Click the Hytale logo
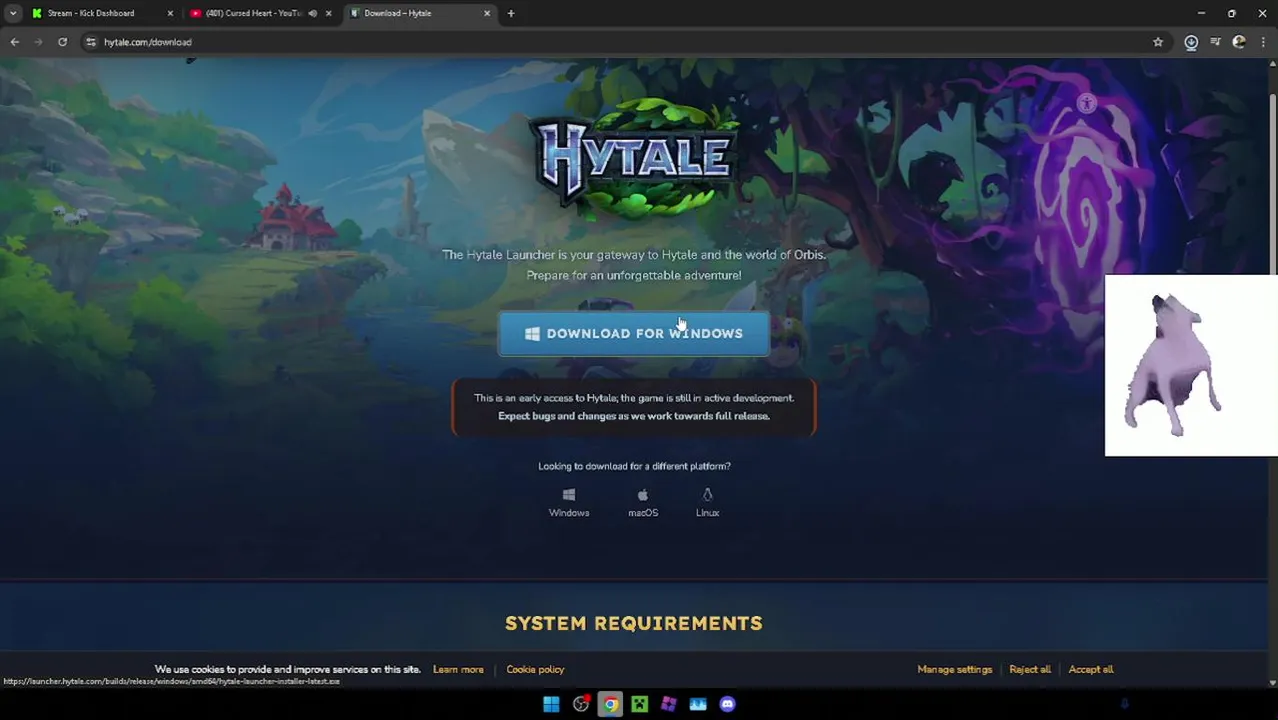The width and height of the screenshot is (1278, 720). click(x=634, y=158)
